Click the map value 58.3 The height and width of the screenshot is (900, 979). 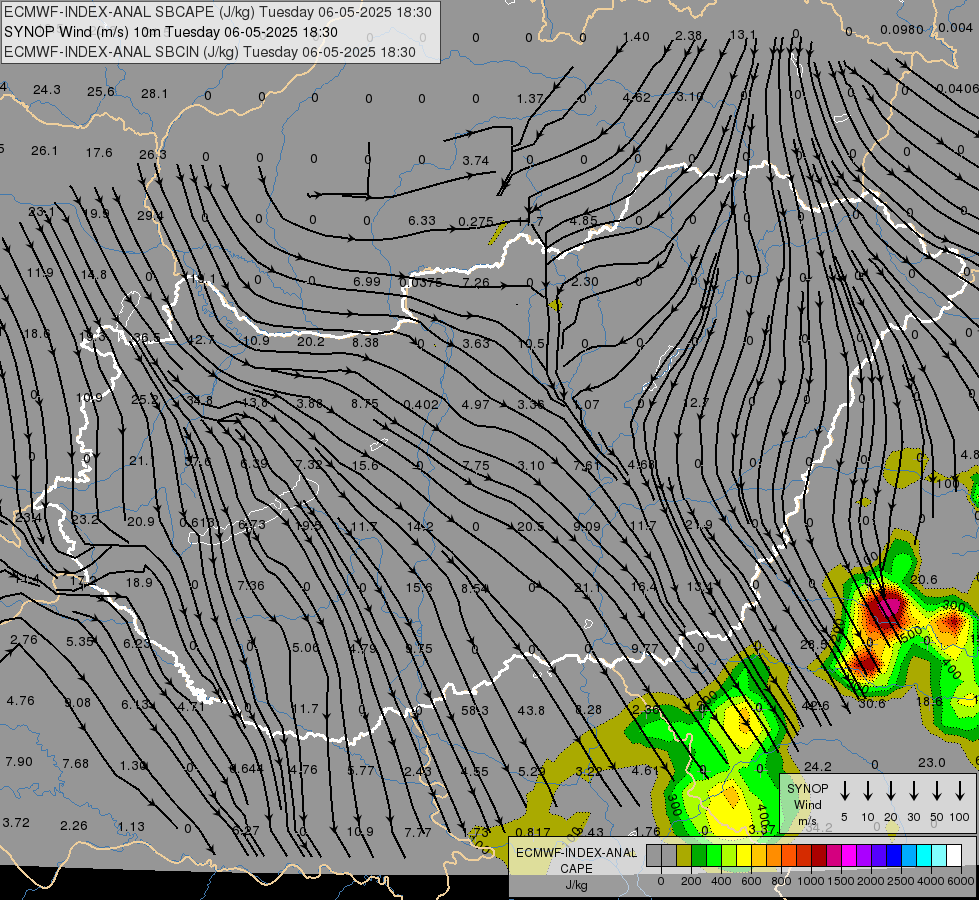[475, 710]
